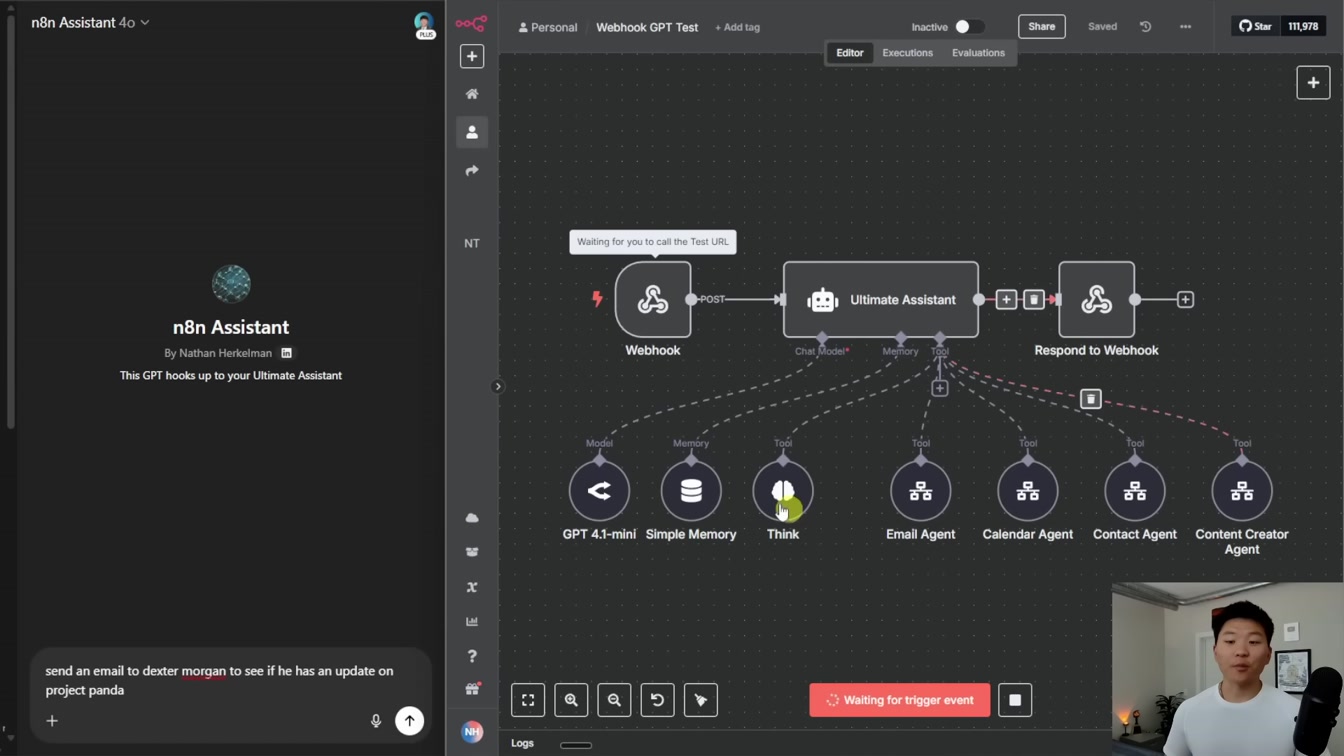
Task: Open the NH user avatar
Action: point(472,732)
